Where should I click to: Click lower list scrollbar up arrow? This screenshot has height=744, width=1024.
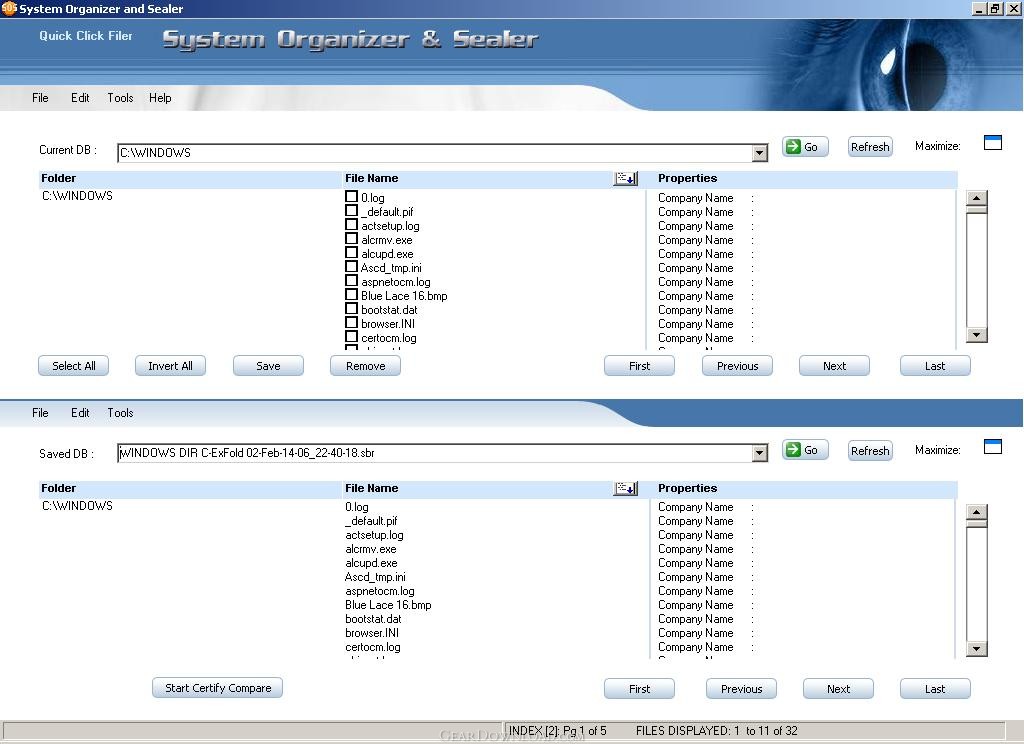[976, 511]
